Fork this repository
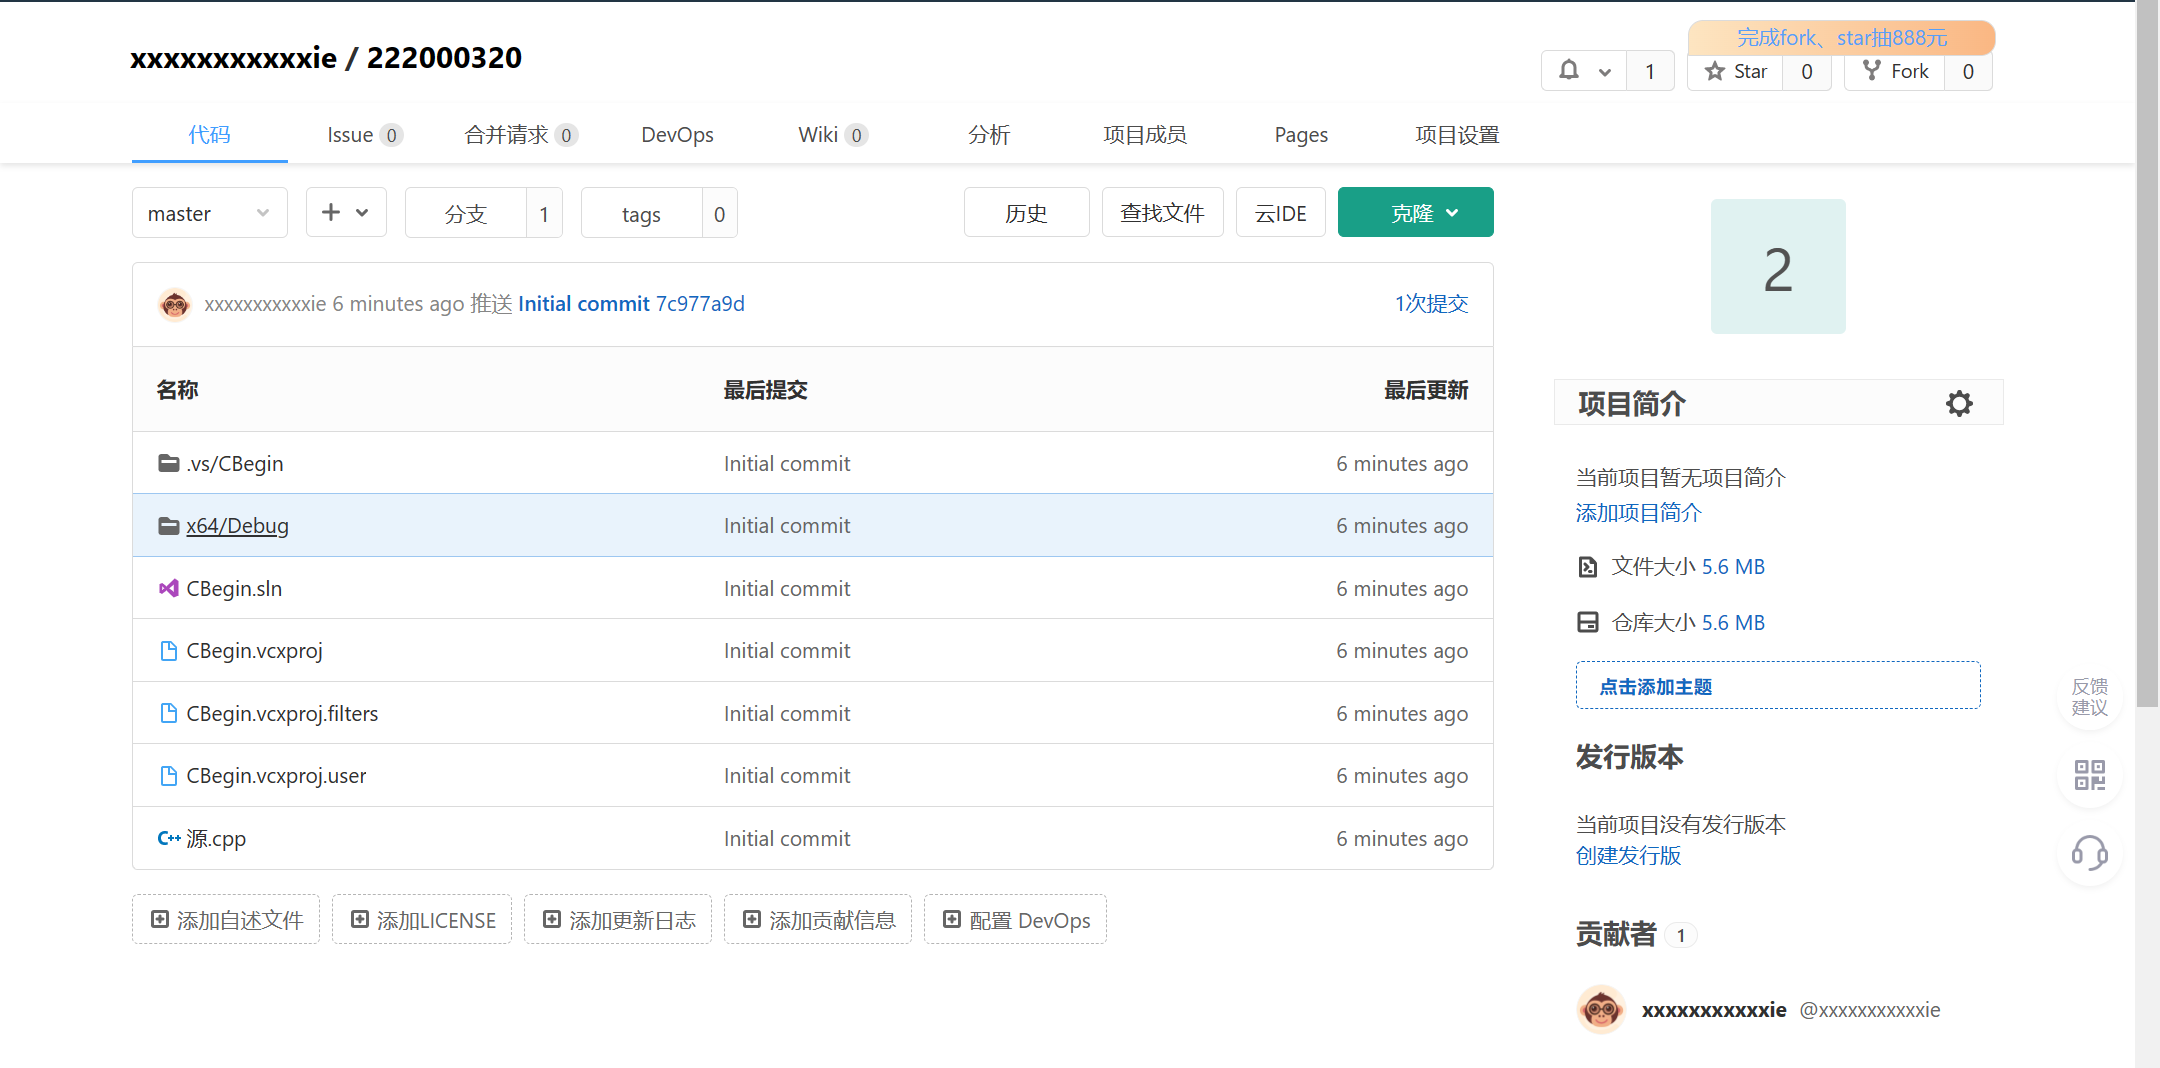 [x=1895, y=71]
